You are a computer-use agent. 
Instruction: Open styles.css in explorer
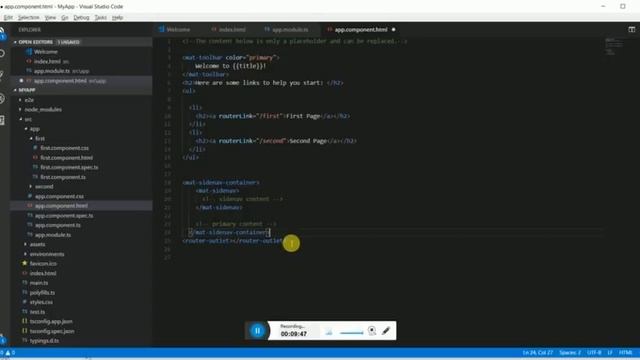coord(41,302)
